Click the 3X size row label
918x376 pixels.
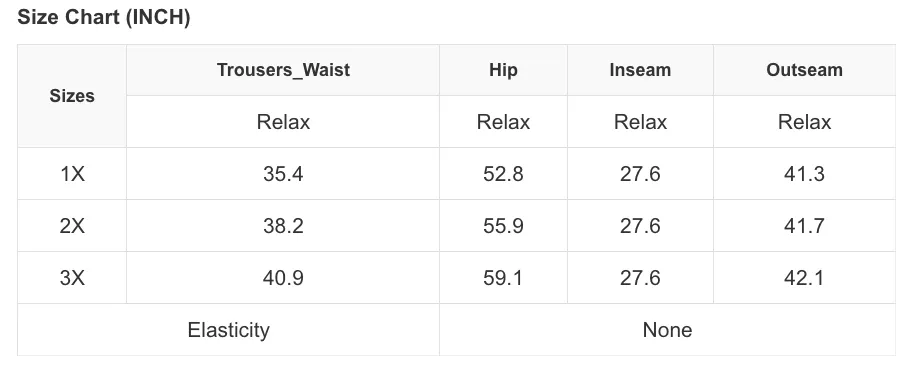[72, 278]
